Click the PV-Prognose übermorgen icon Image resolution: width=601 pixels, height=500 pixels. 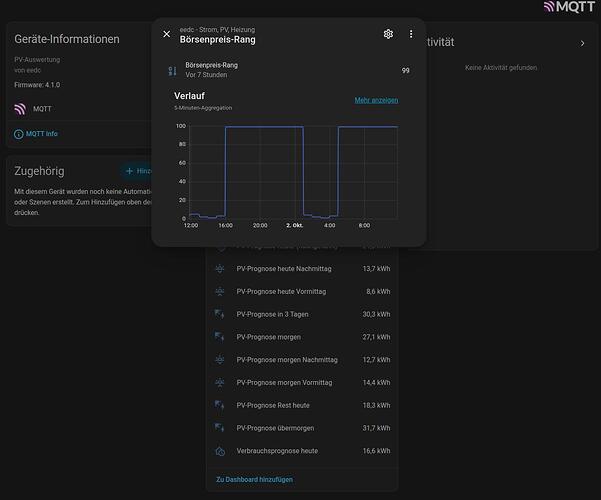[220, 428]
